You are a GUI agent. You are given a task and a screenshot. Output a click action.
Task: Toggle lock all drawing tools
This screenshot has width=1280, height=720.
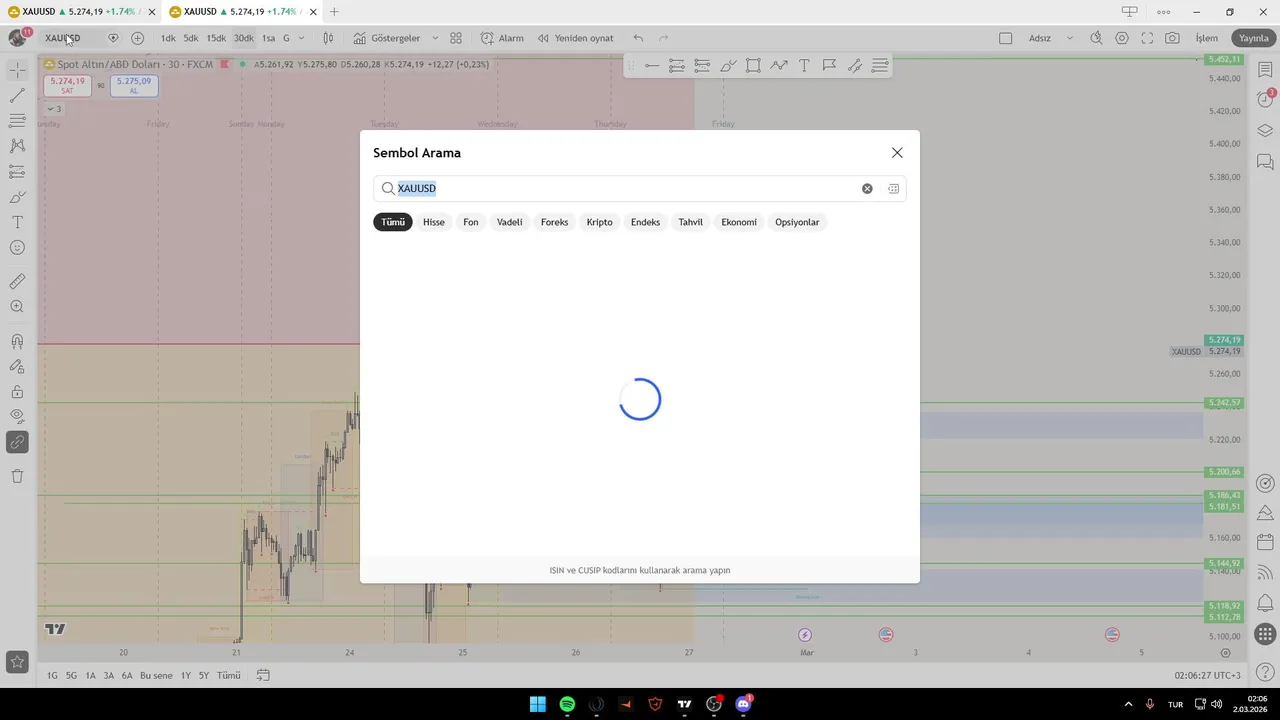pyautogui.click(x=17, y=392)
